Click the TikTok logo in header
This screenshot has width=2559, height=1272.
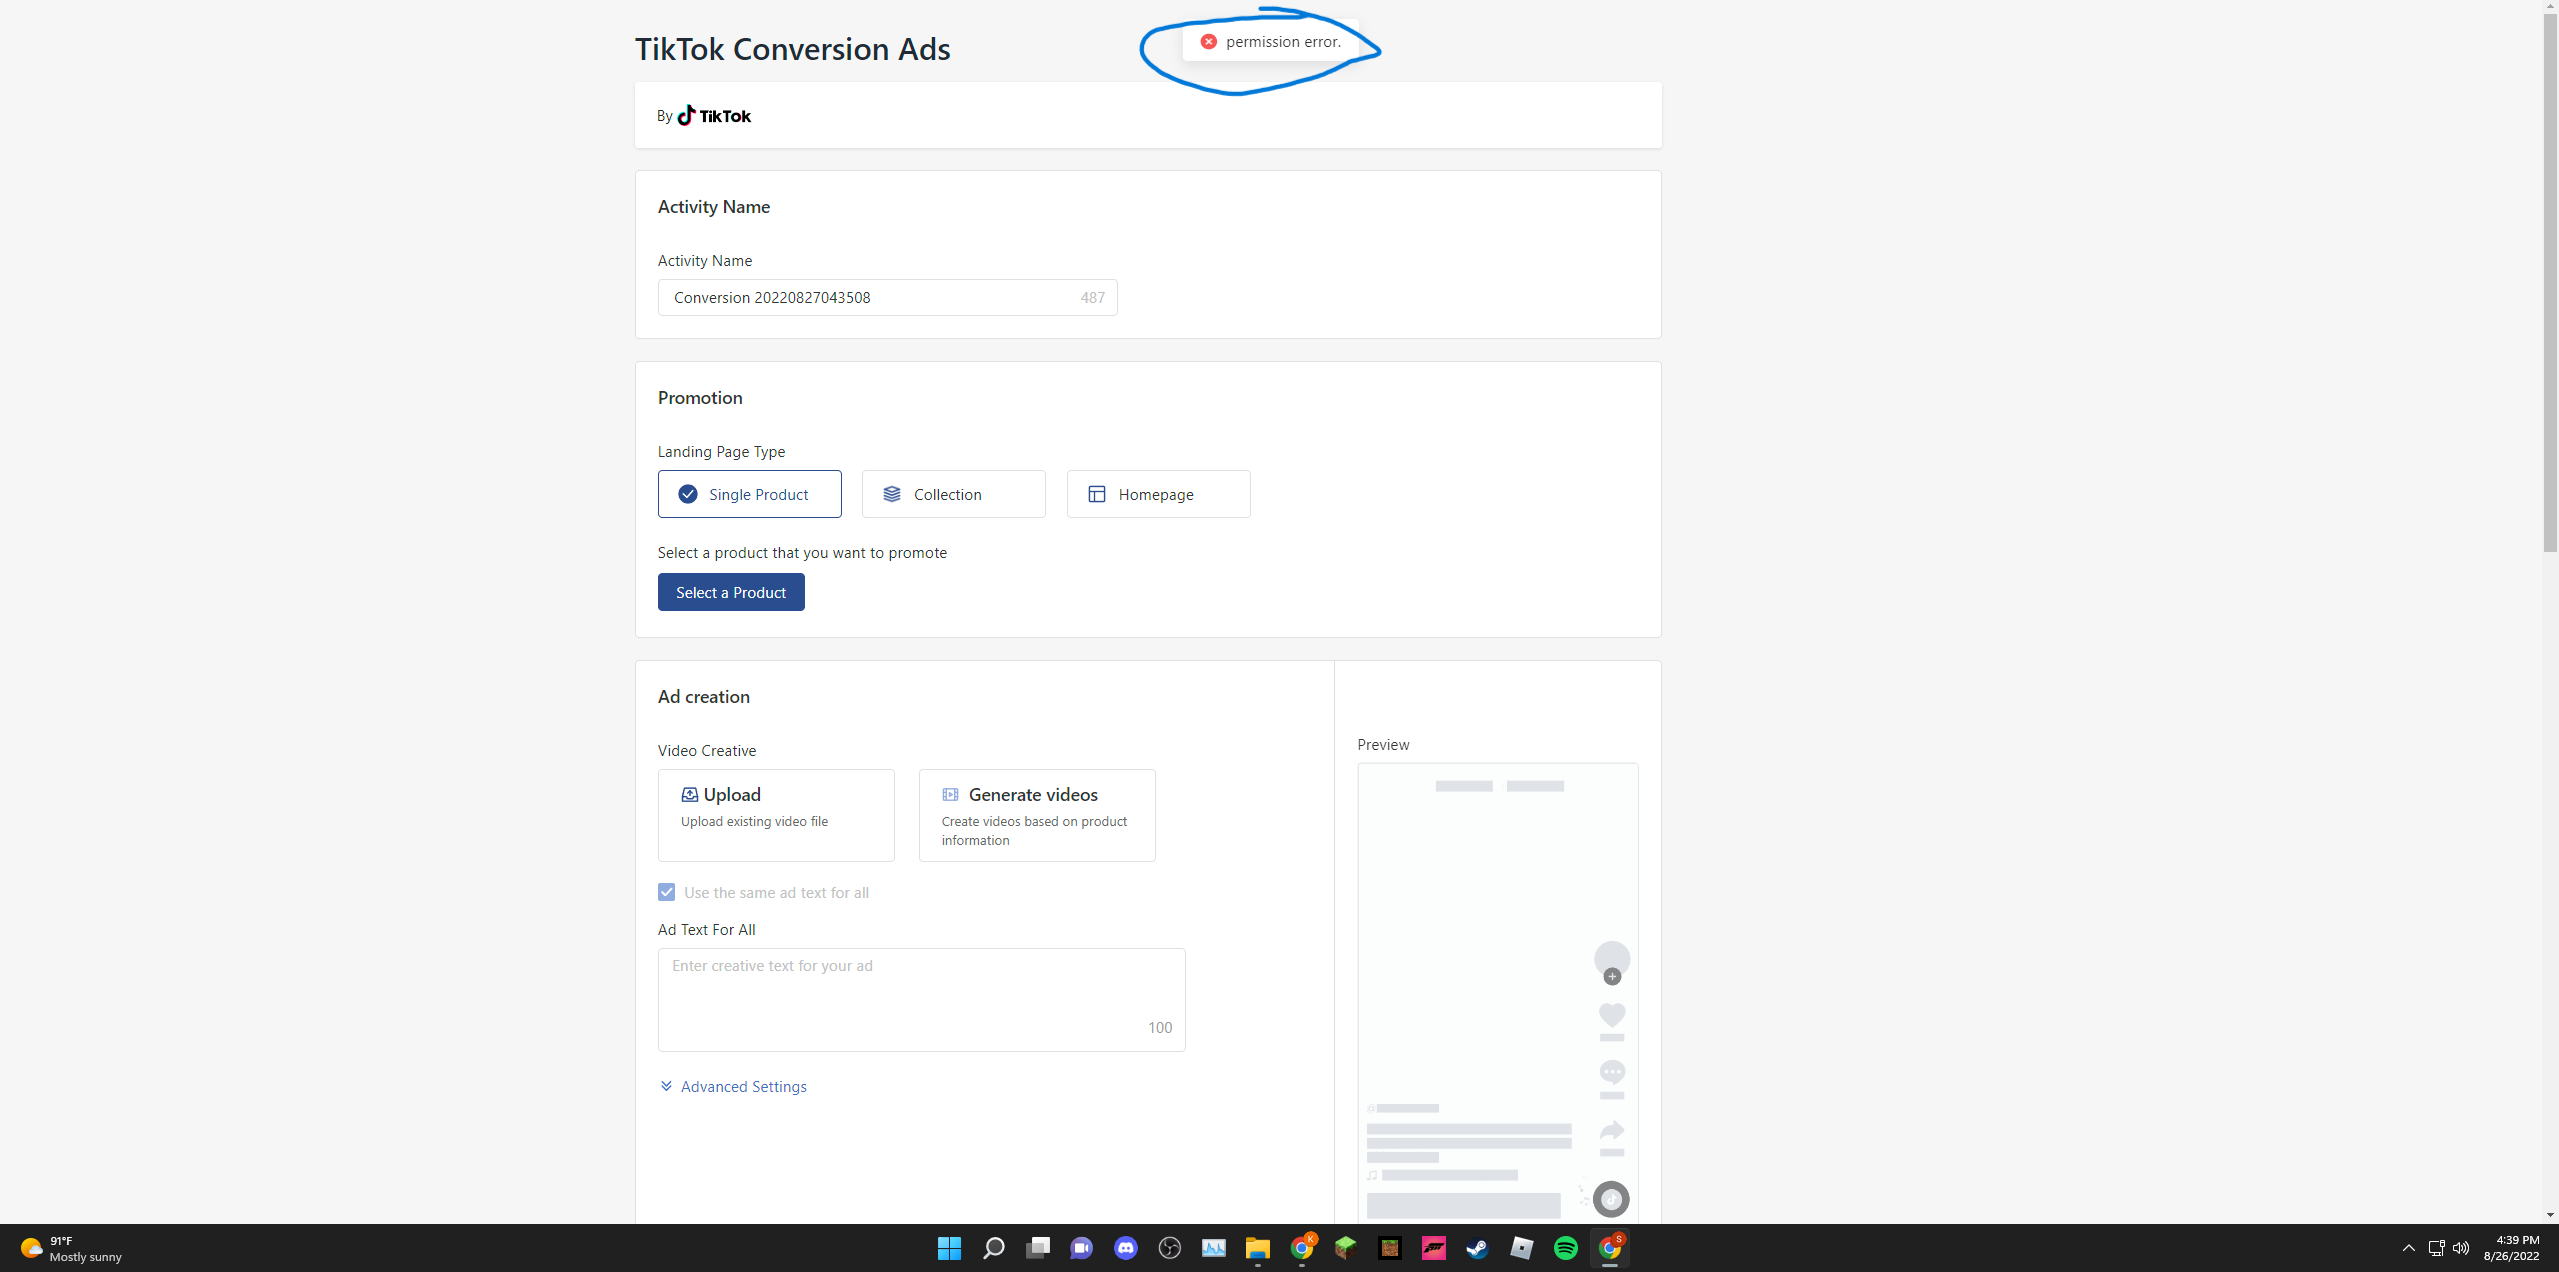tap(714, 116)
